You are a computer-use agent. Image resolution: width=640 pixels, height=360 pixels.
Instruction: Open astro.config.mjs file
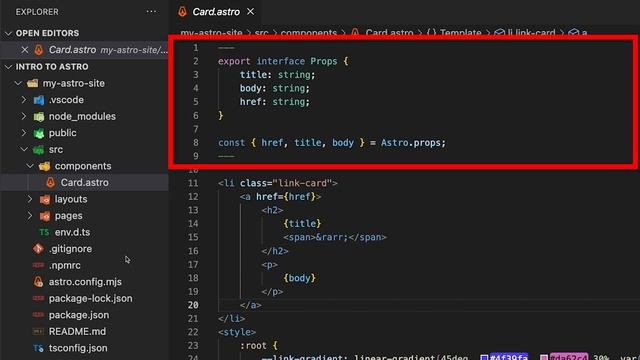pyautogui.click(x=84, y=282)
